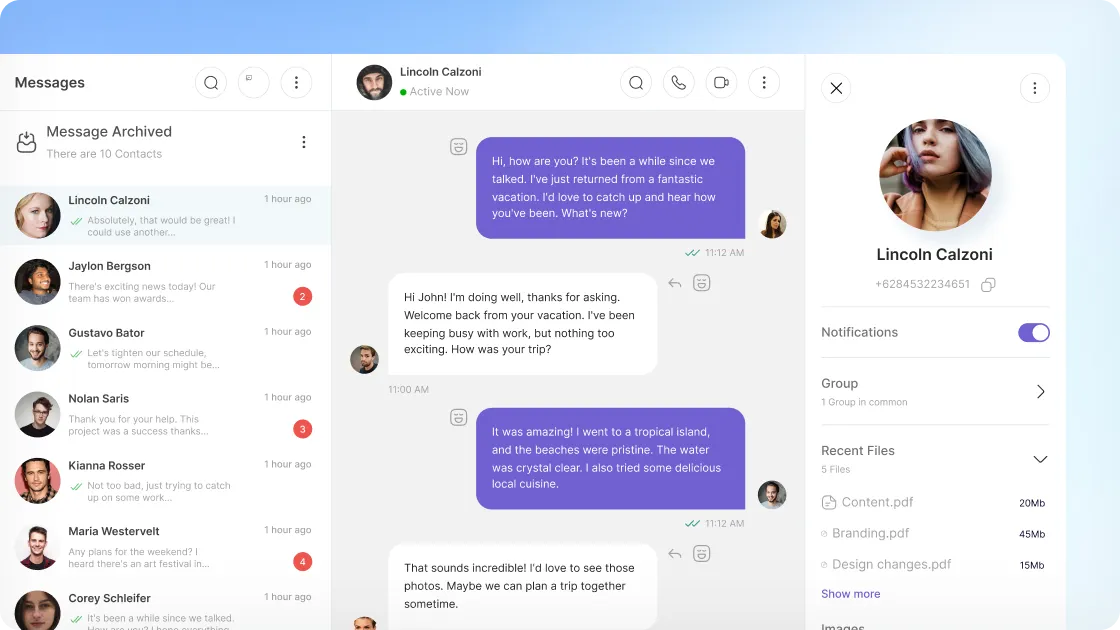The width and height of the screenshot is (1120, 630).
Task: Expand the Group section chevron
Action: click(x=1040, y=392)
